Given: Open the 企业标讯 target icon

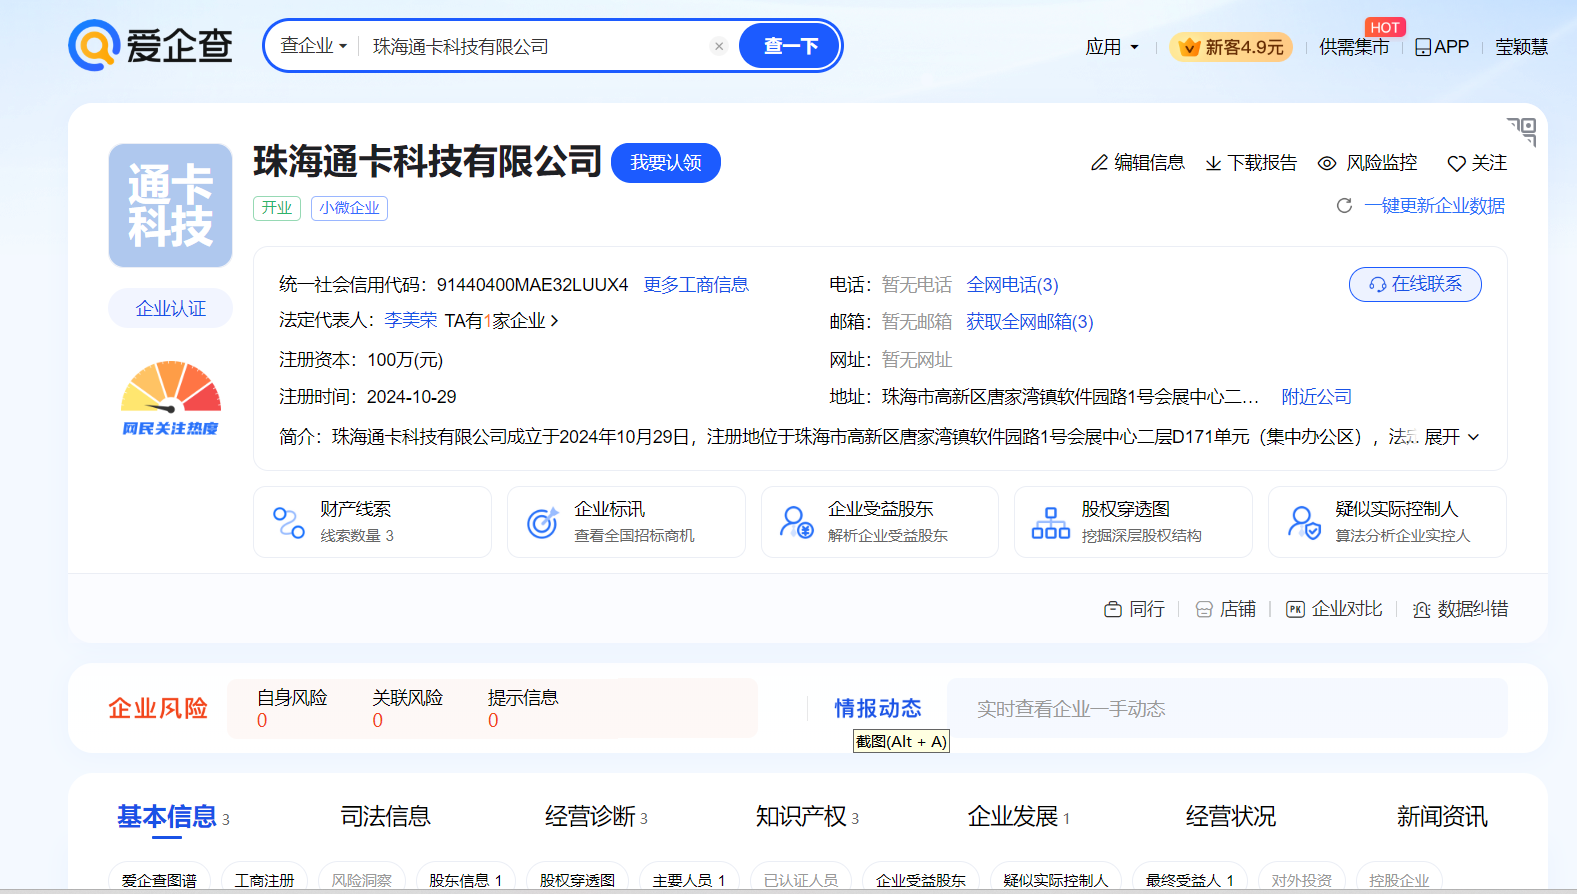Looking at the screenshot, I should (x=542, y=522).
